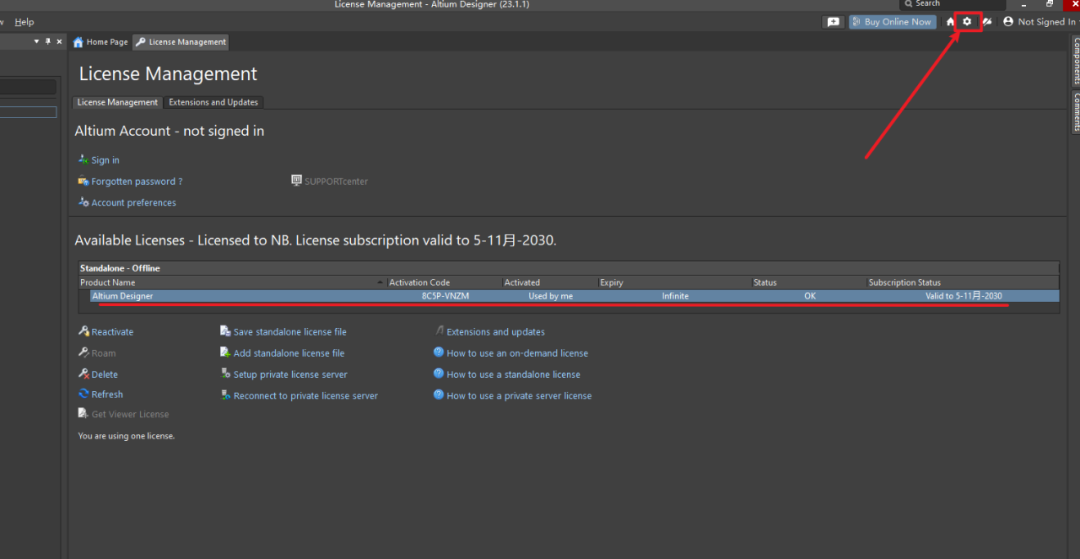The width and height of the screenshot is (1080, 559).
Task: Switch to the Extensions and Updates tab
Action: pyautogui.click(x=213, y=102)
